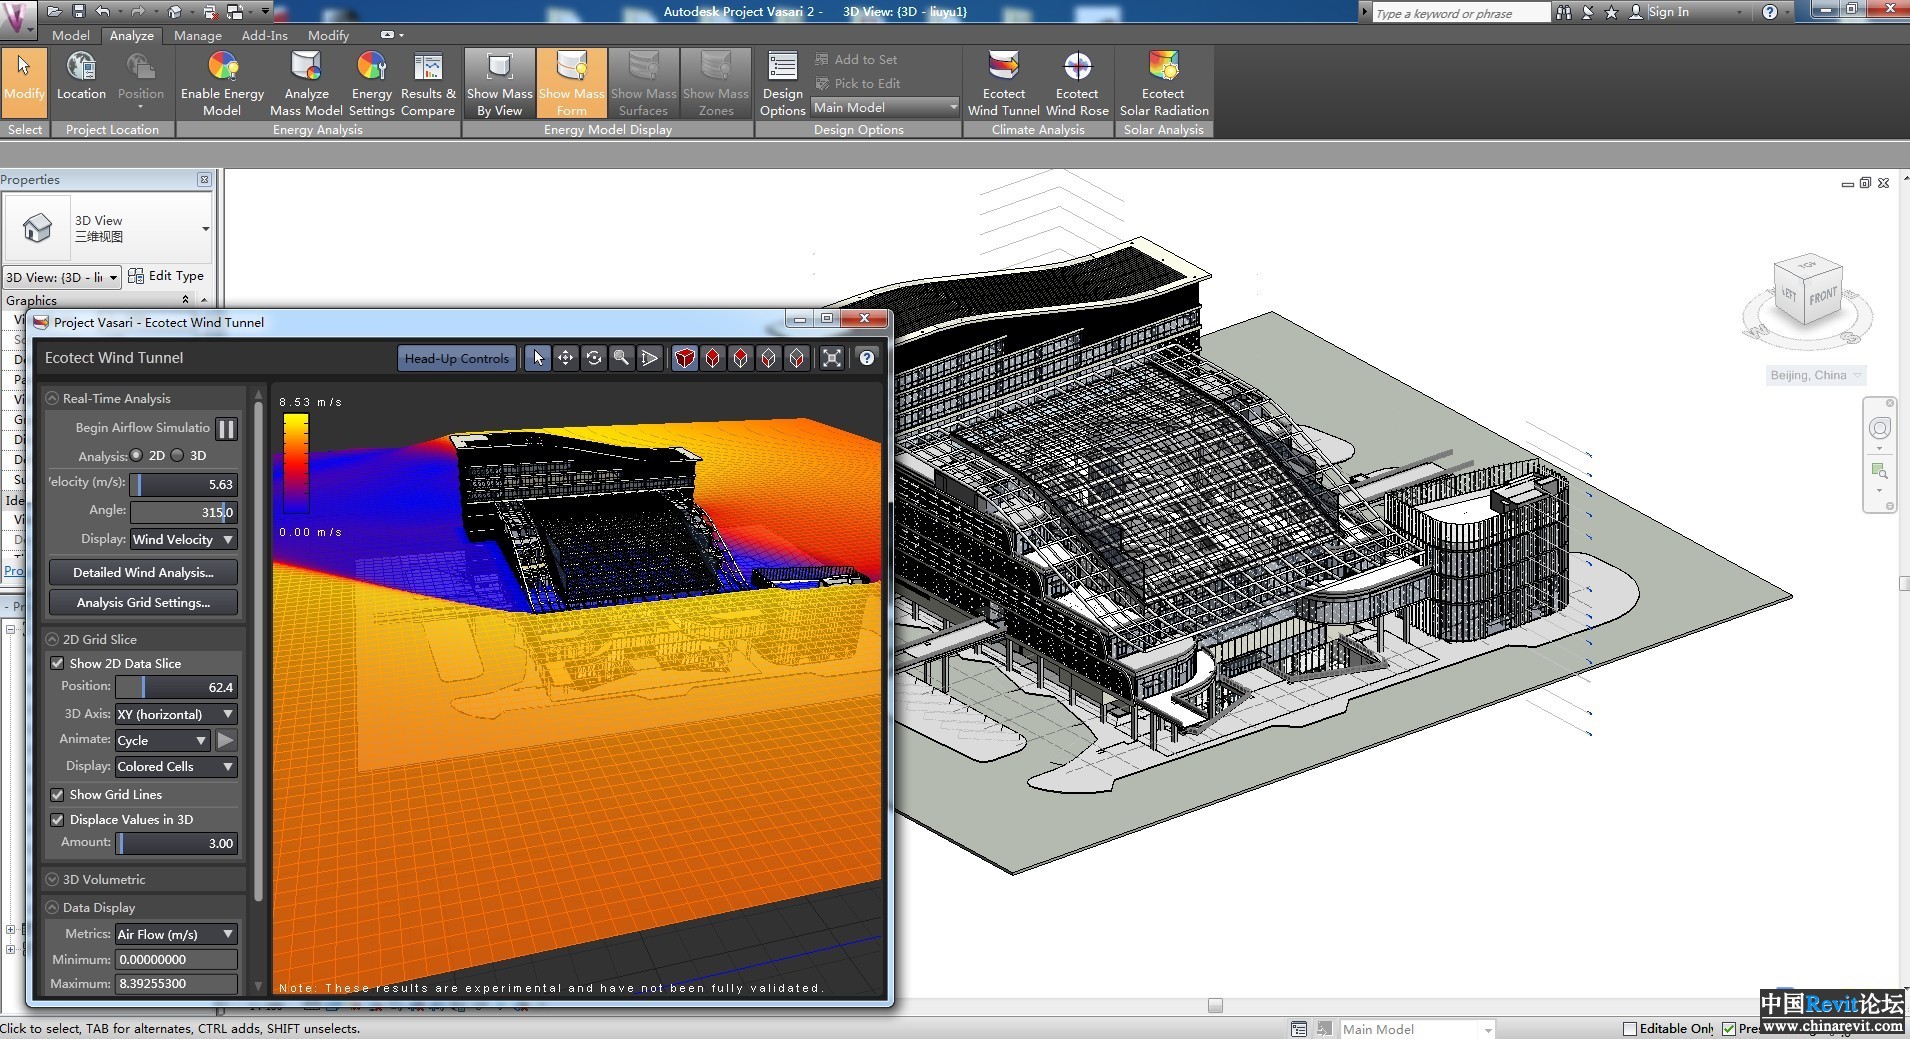The width and height of the screenshot is (1910, 1039).
Task: Click Analysis Grid Settings button
Action: [143, 602]
